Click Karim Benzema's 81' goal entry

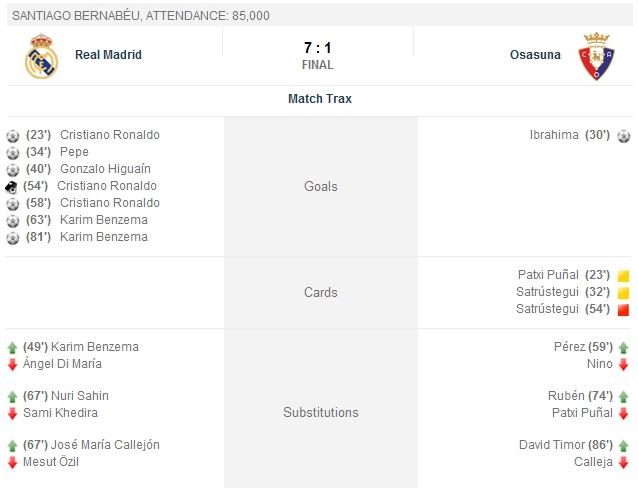pyautogui.click(x=103, y=237)
